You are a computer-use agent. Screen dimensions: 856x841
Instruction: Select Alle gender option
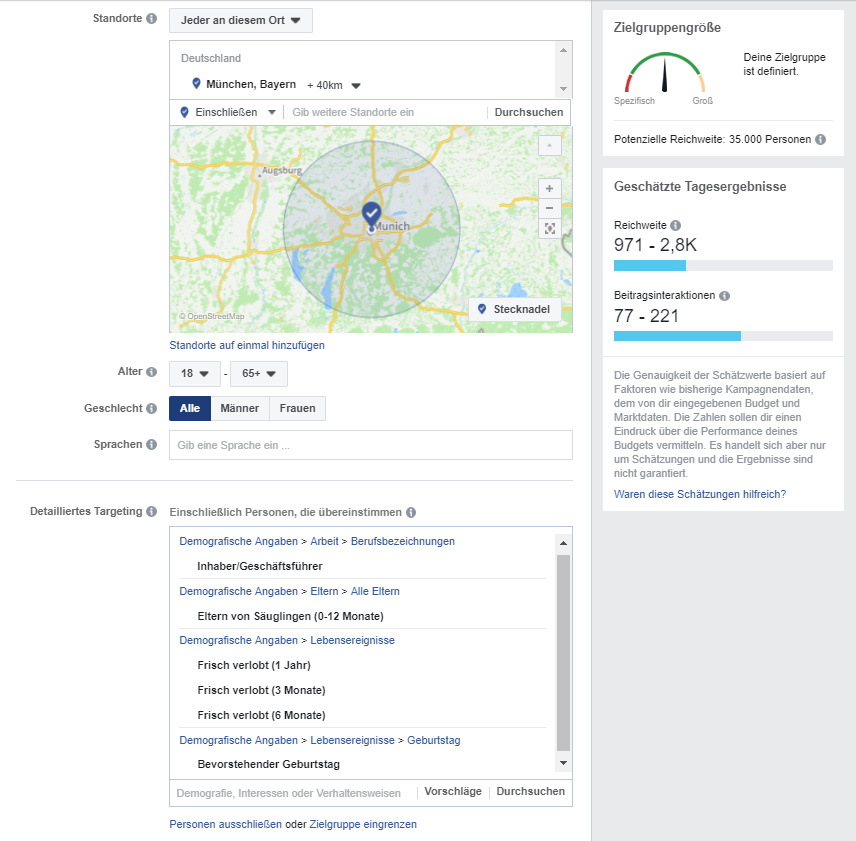click(189, 408)
